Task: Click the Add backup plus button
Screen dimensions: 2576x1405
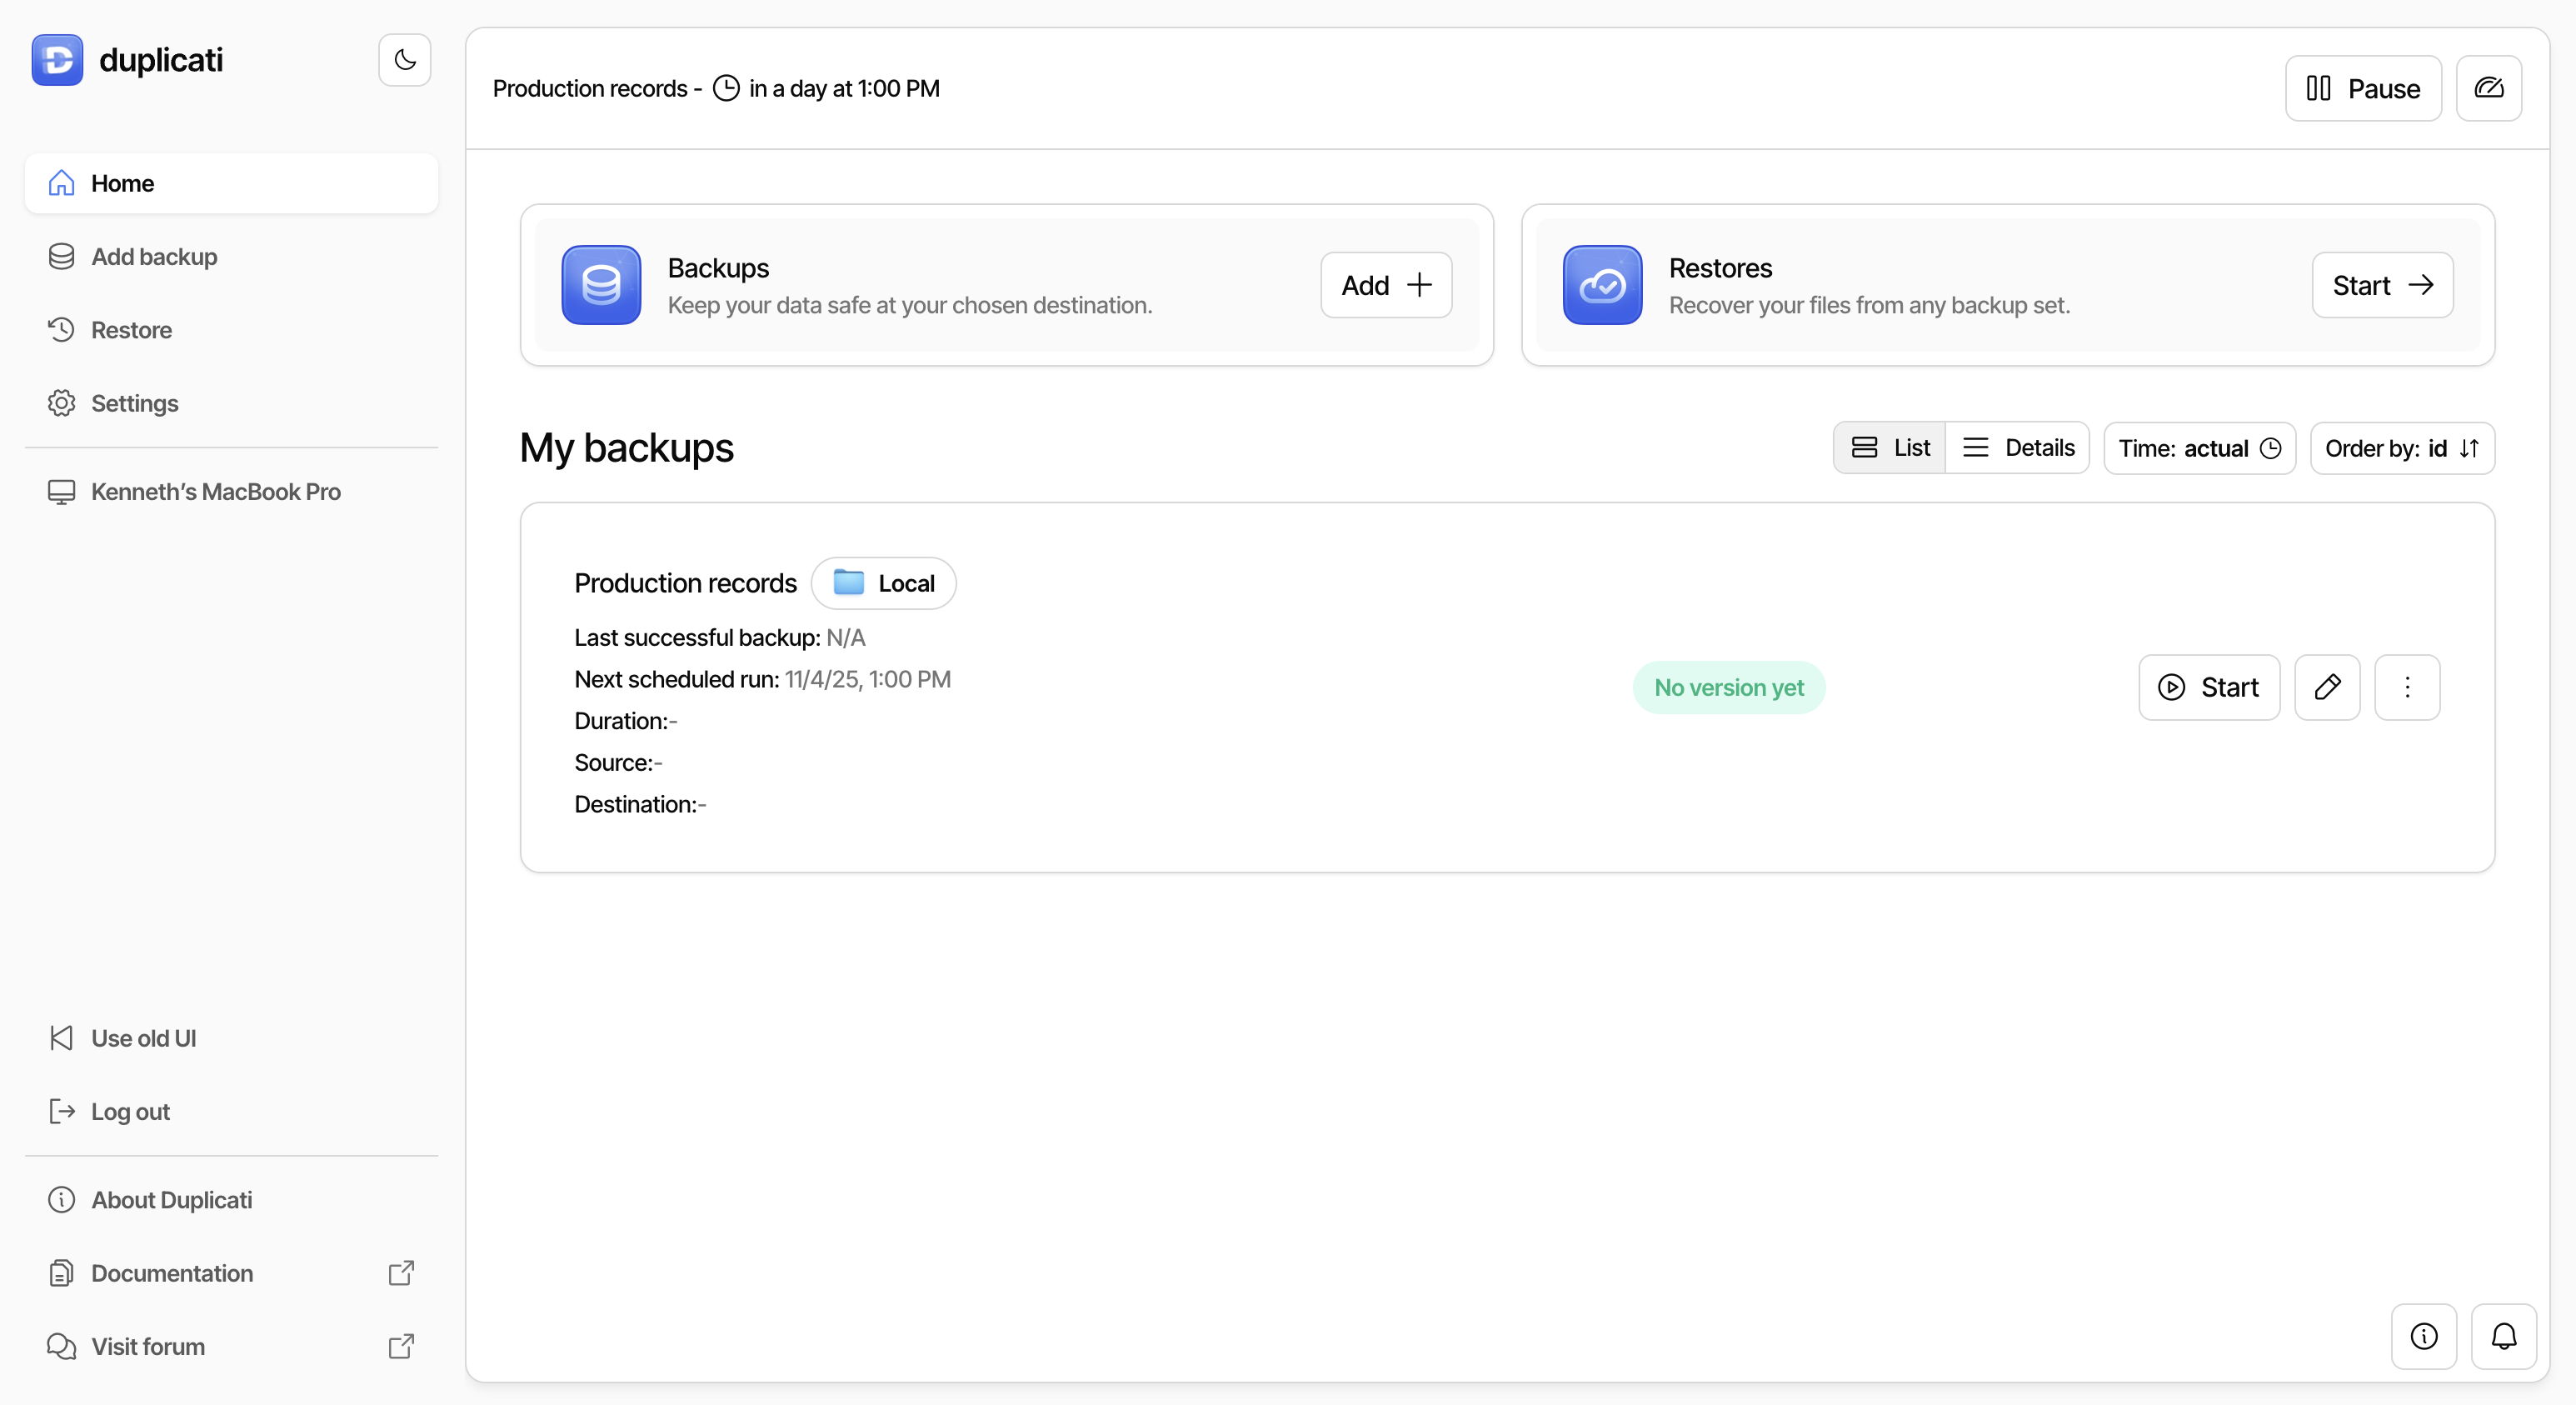Action: click(1385, 285)
